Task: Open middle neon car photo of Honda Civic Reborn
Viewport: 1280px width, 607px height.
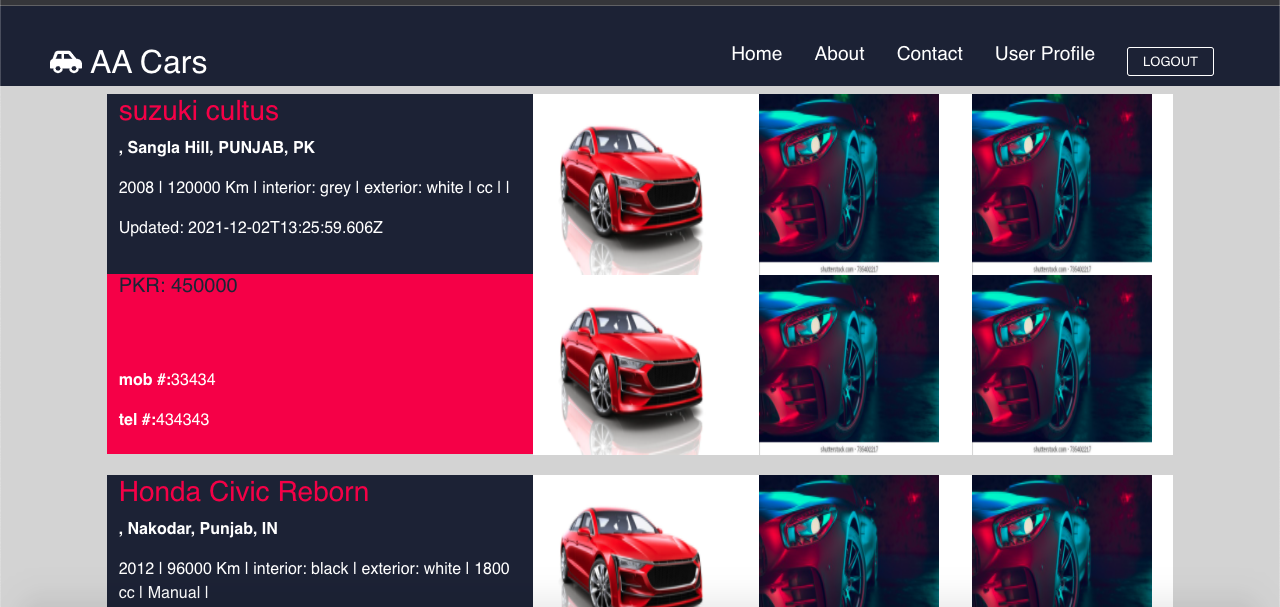Action: point(849,541)
